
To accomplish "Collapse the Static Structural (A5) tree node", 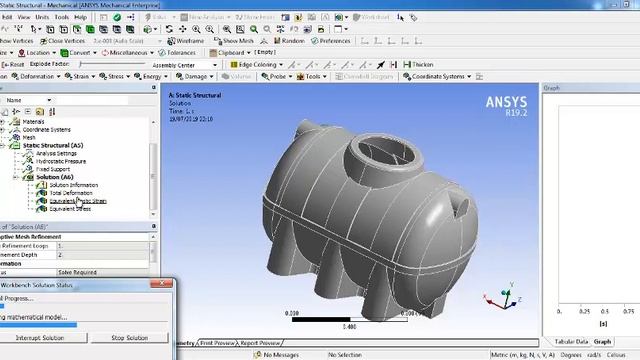I will click(x=2, y=146).
